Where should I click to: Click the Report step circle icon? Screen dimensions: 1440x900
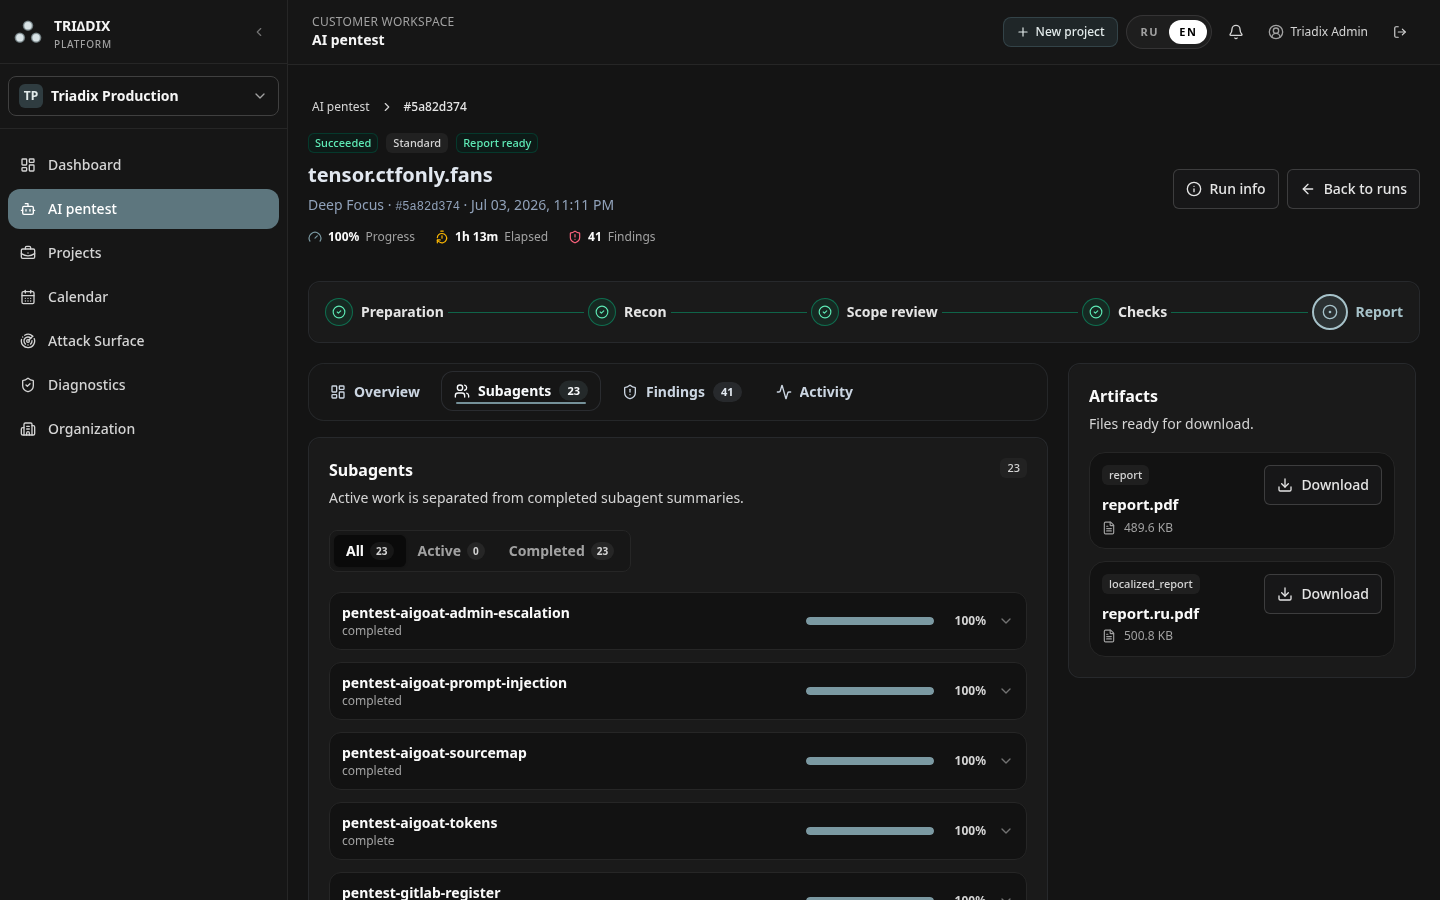coord(1330,312)
